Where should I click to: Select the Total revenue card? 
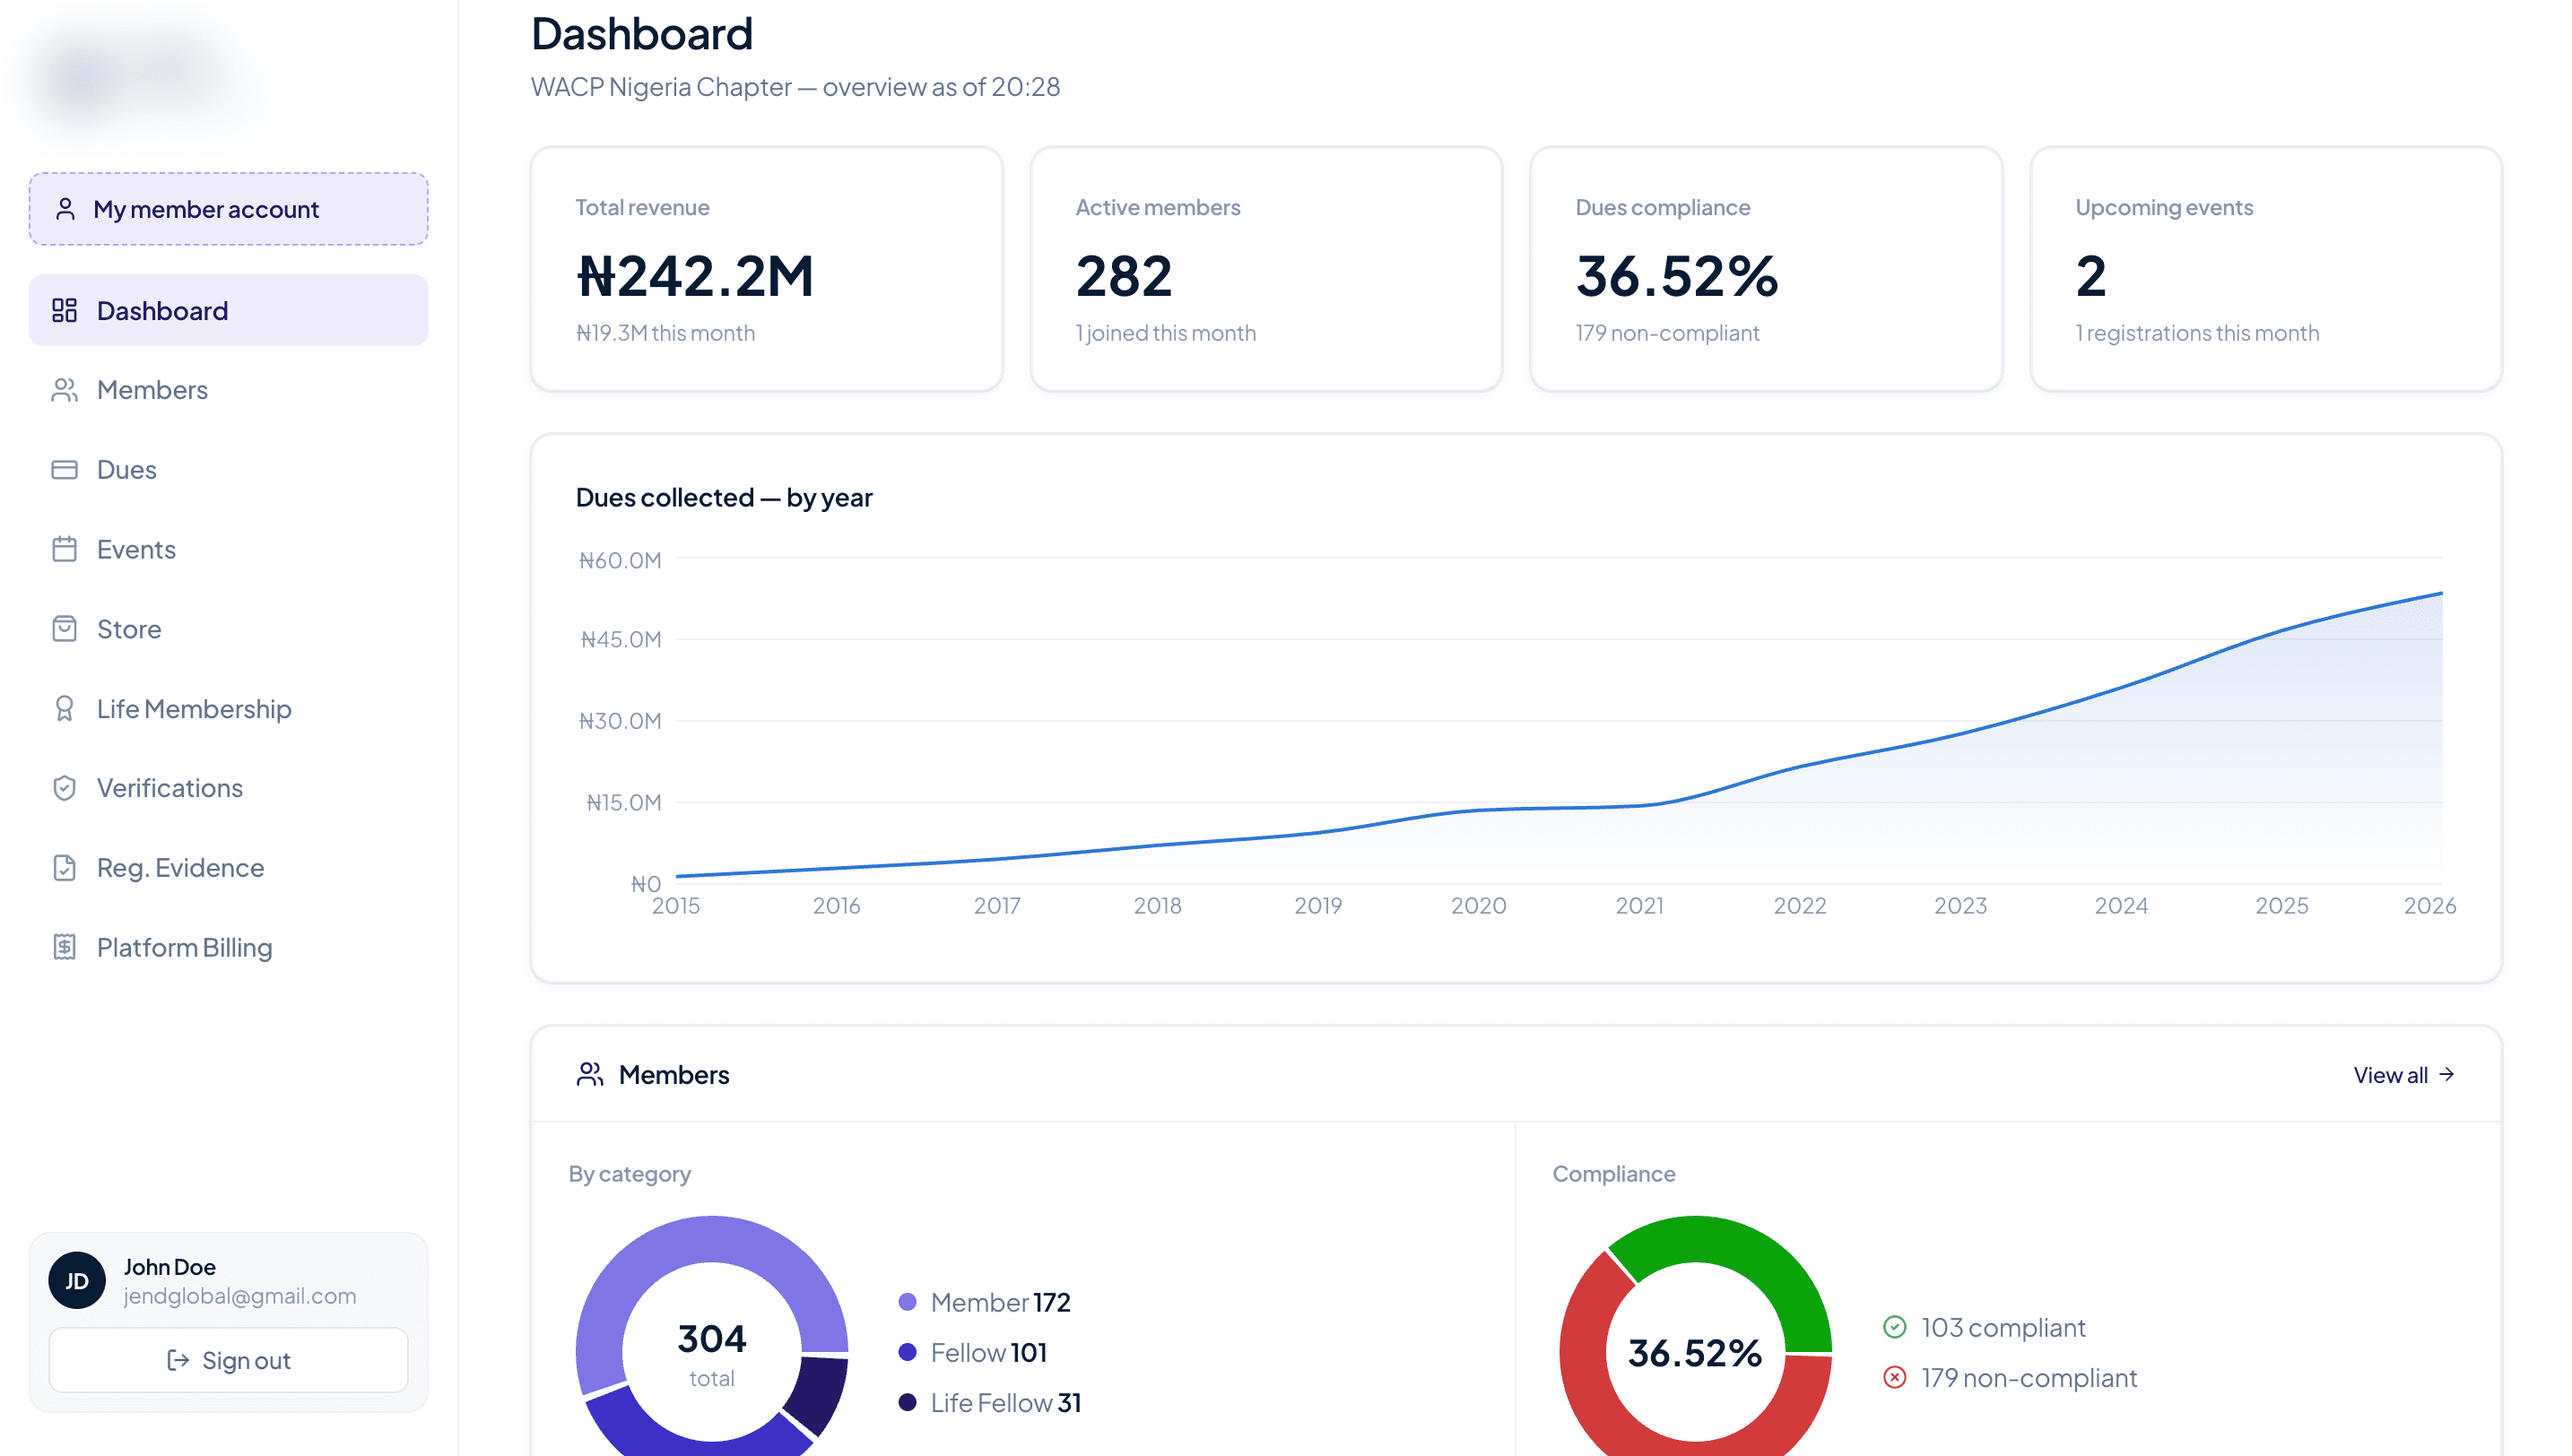767,269
